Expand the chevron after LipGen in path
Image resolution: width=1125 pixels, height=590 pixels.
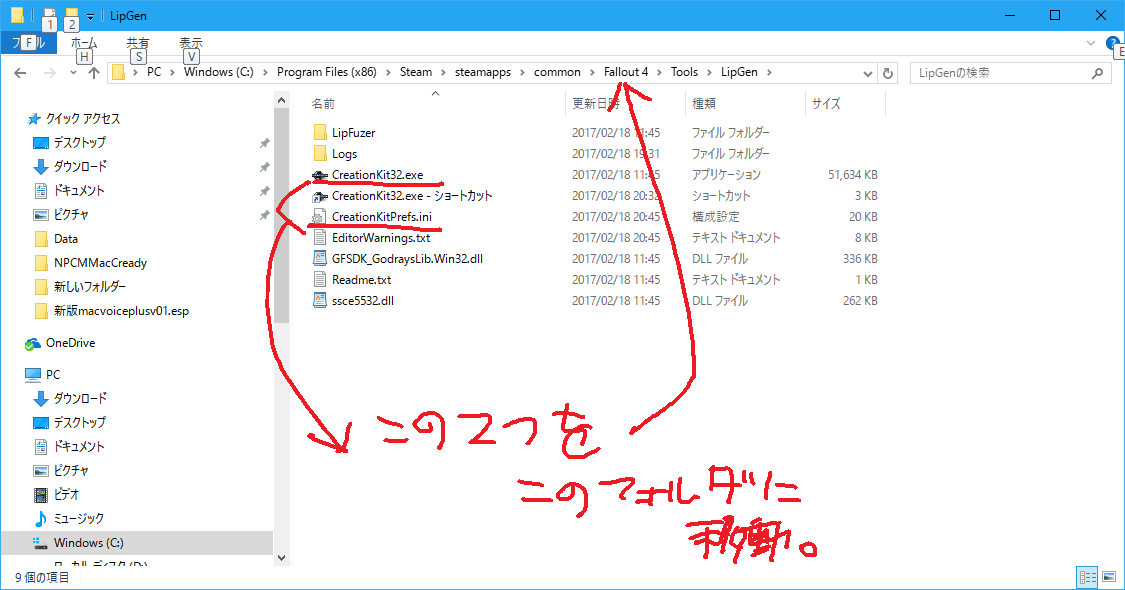(x=769, y=72)
